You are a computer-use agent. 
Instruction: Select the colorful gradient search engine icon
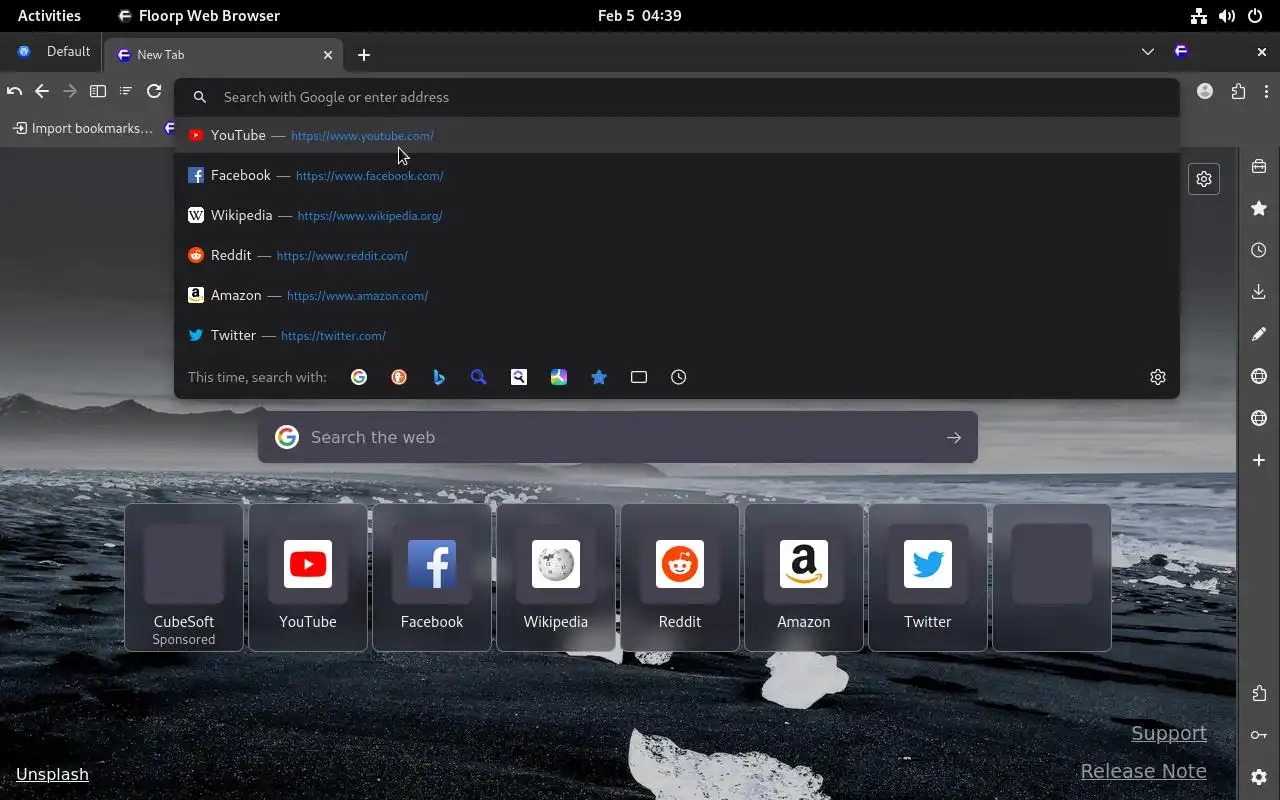point(559,377)
